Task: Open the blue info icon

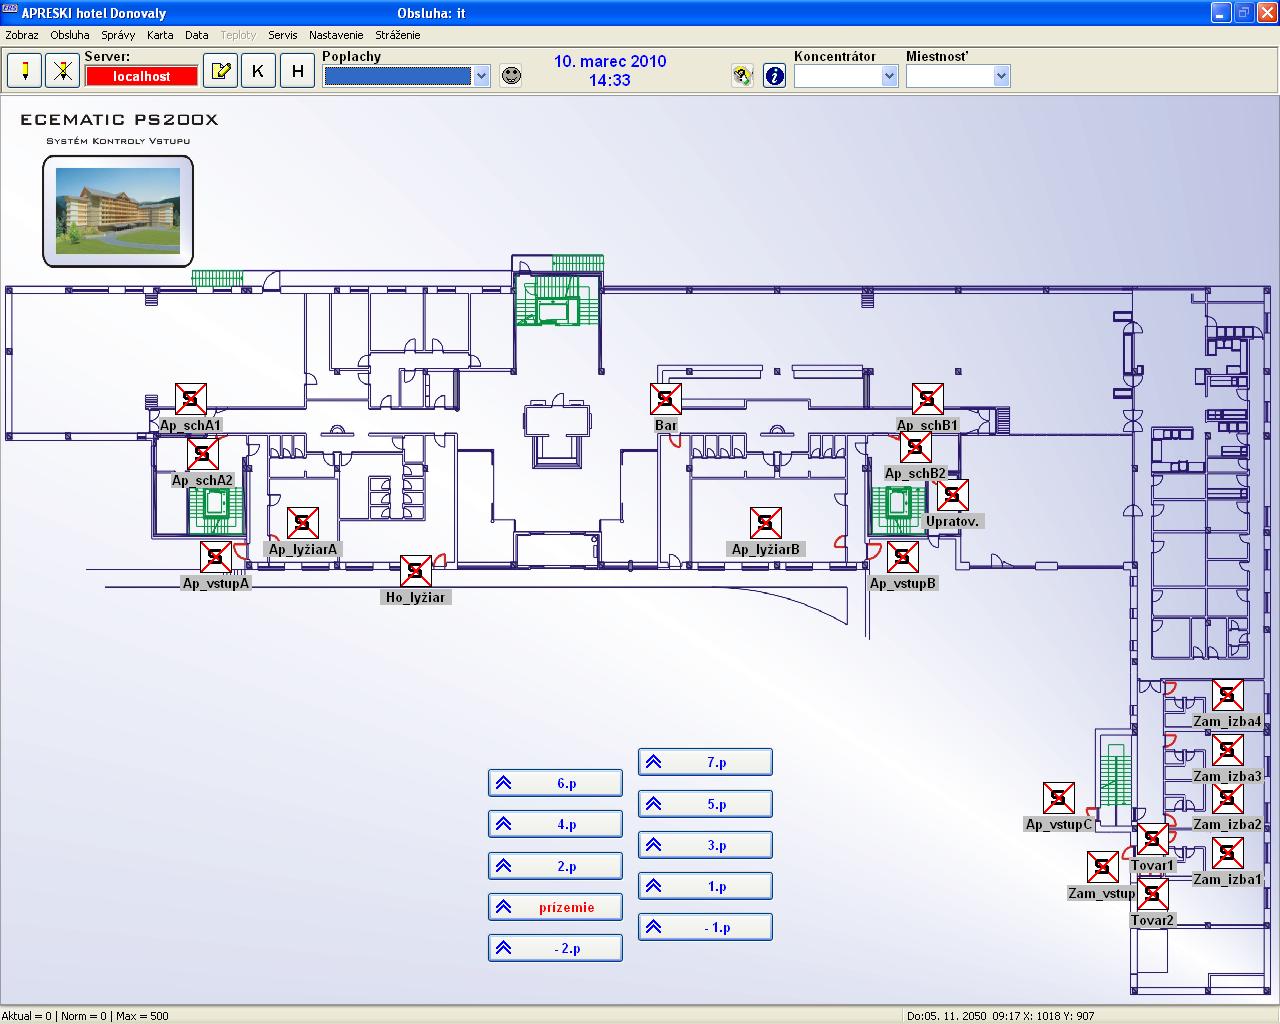Action: 774,76
